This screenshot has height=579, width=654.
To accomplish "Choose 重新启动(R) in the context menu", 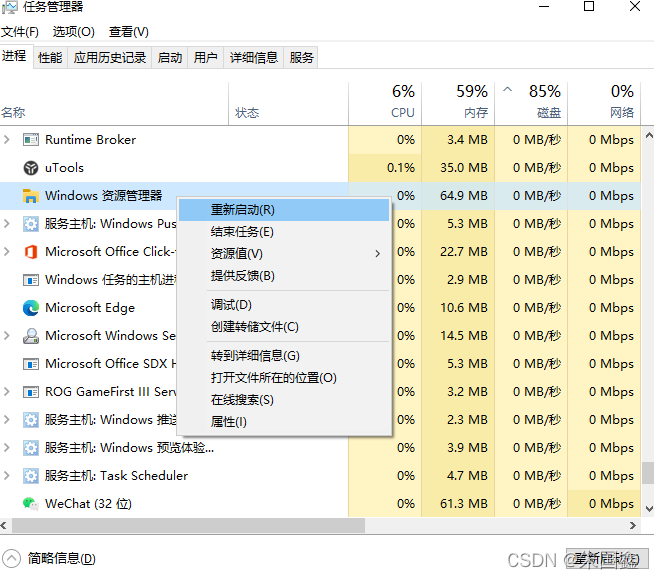I will (284, 209).
